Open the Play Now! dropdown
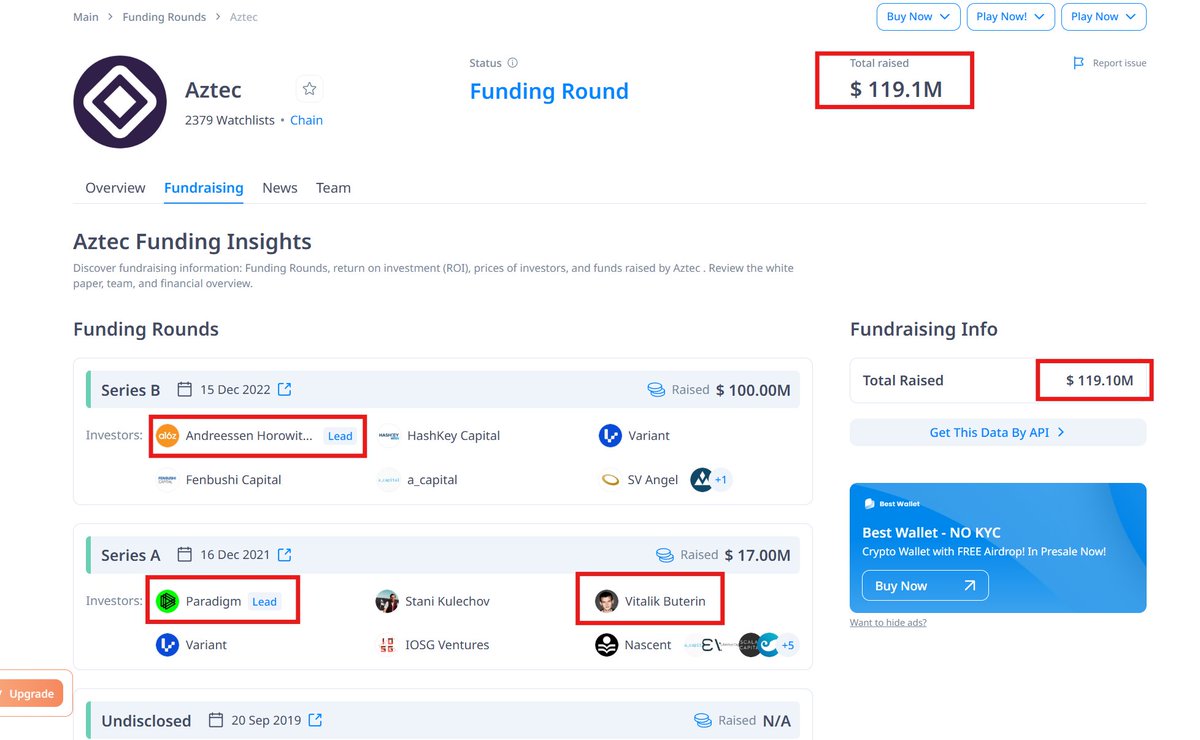This screenshot has height=740, width=1200. tap(1010, 17)
